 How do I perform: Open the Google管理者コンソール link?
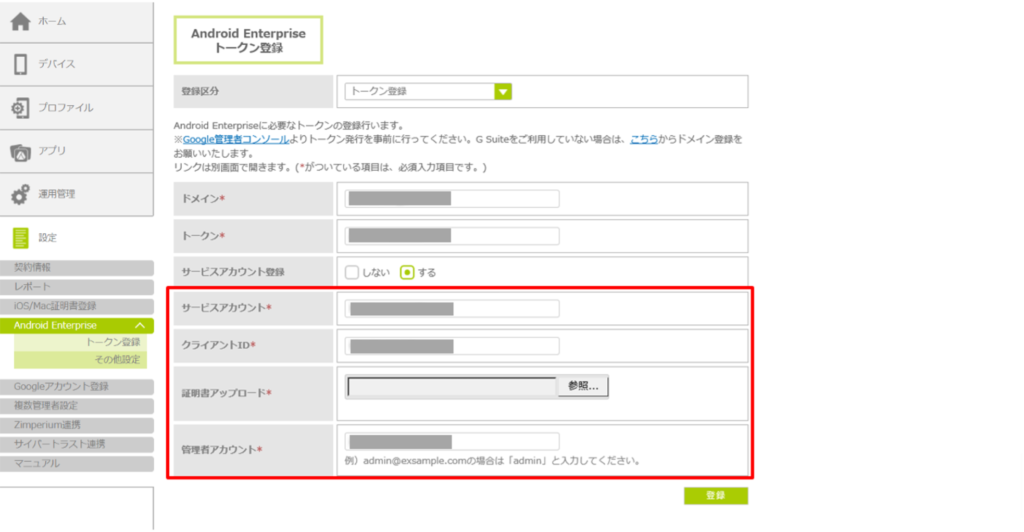point(237,140)
